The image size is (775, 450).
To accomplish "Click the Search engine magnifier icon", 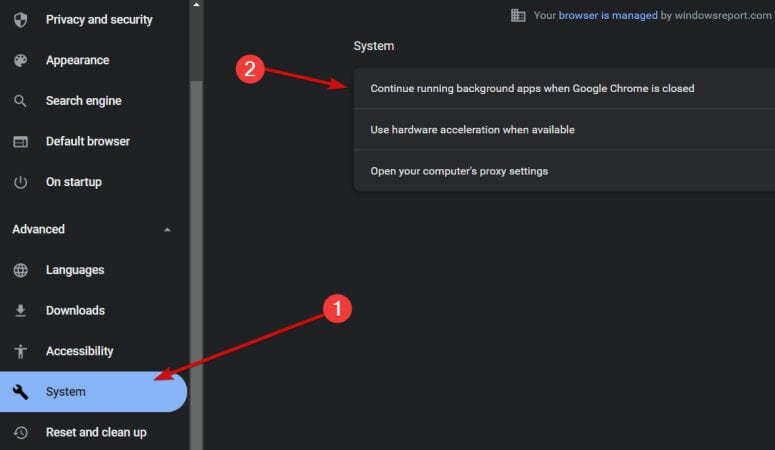I will click(20, 101).
